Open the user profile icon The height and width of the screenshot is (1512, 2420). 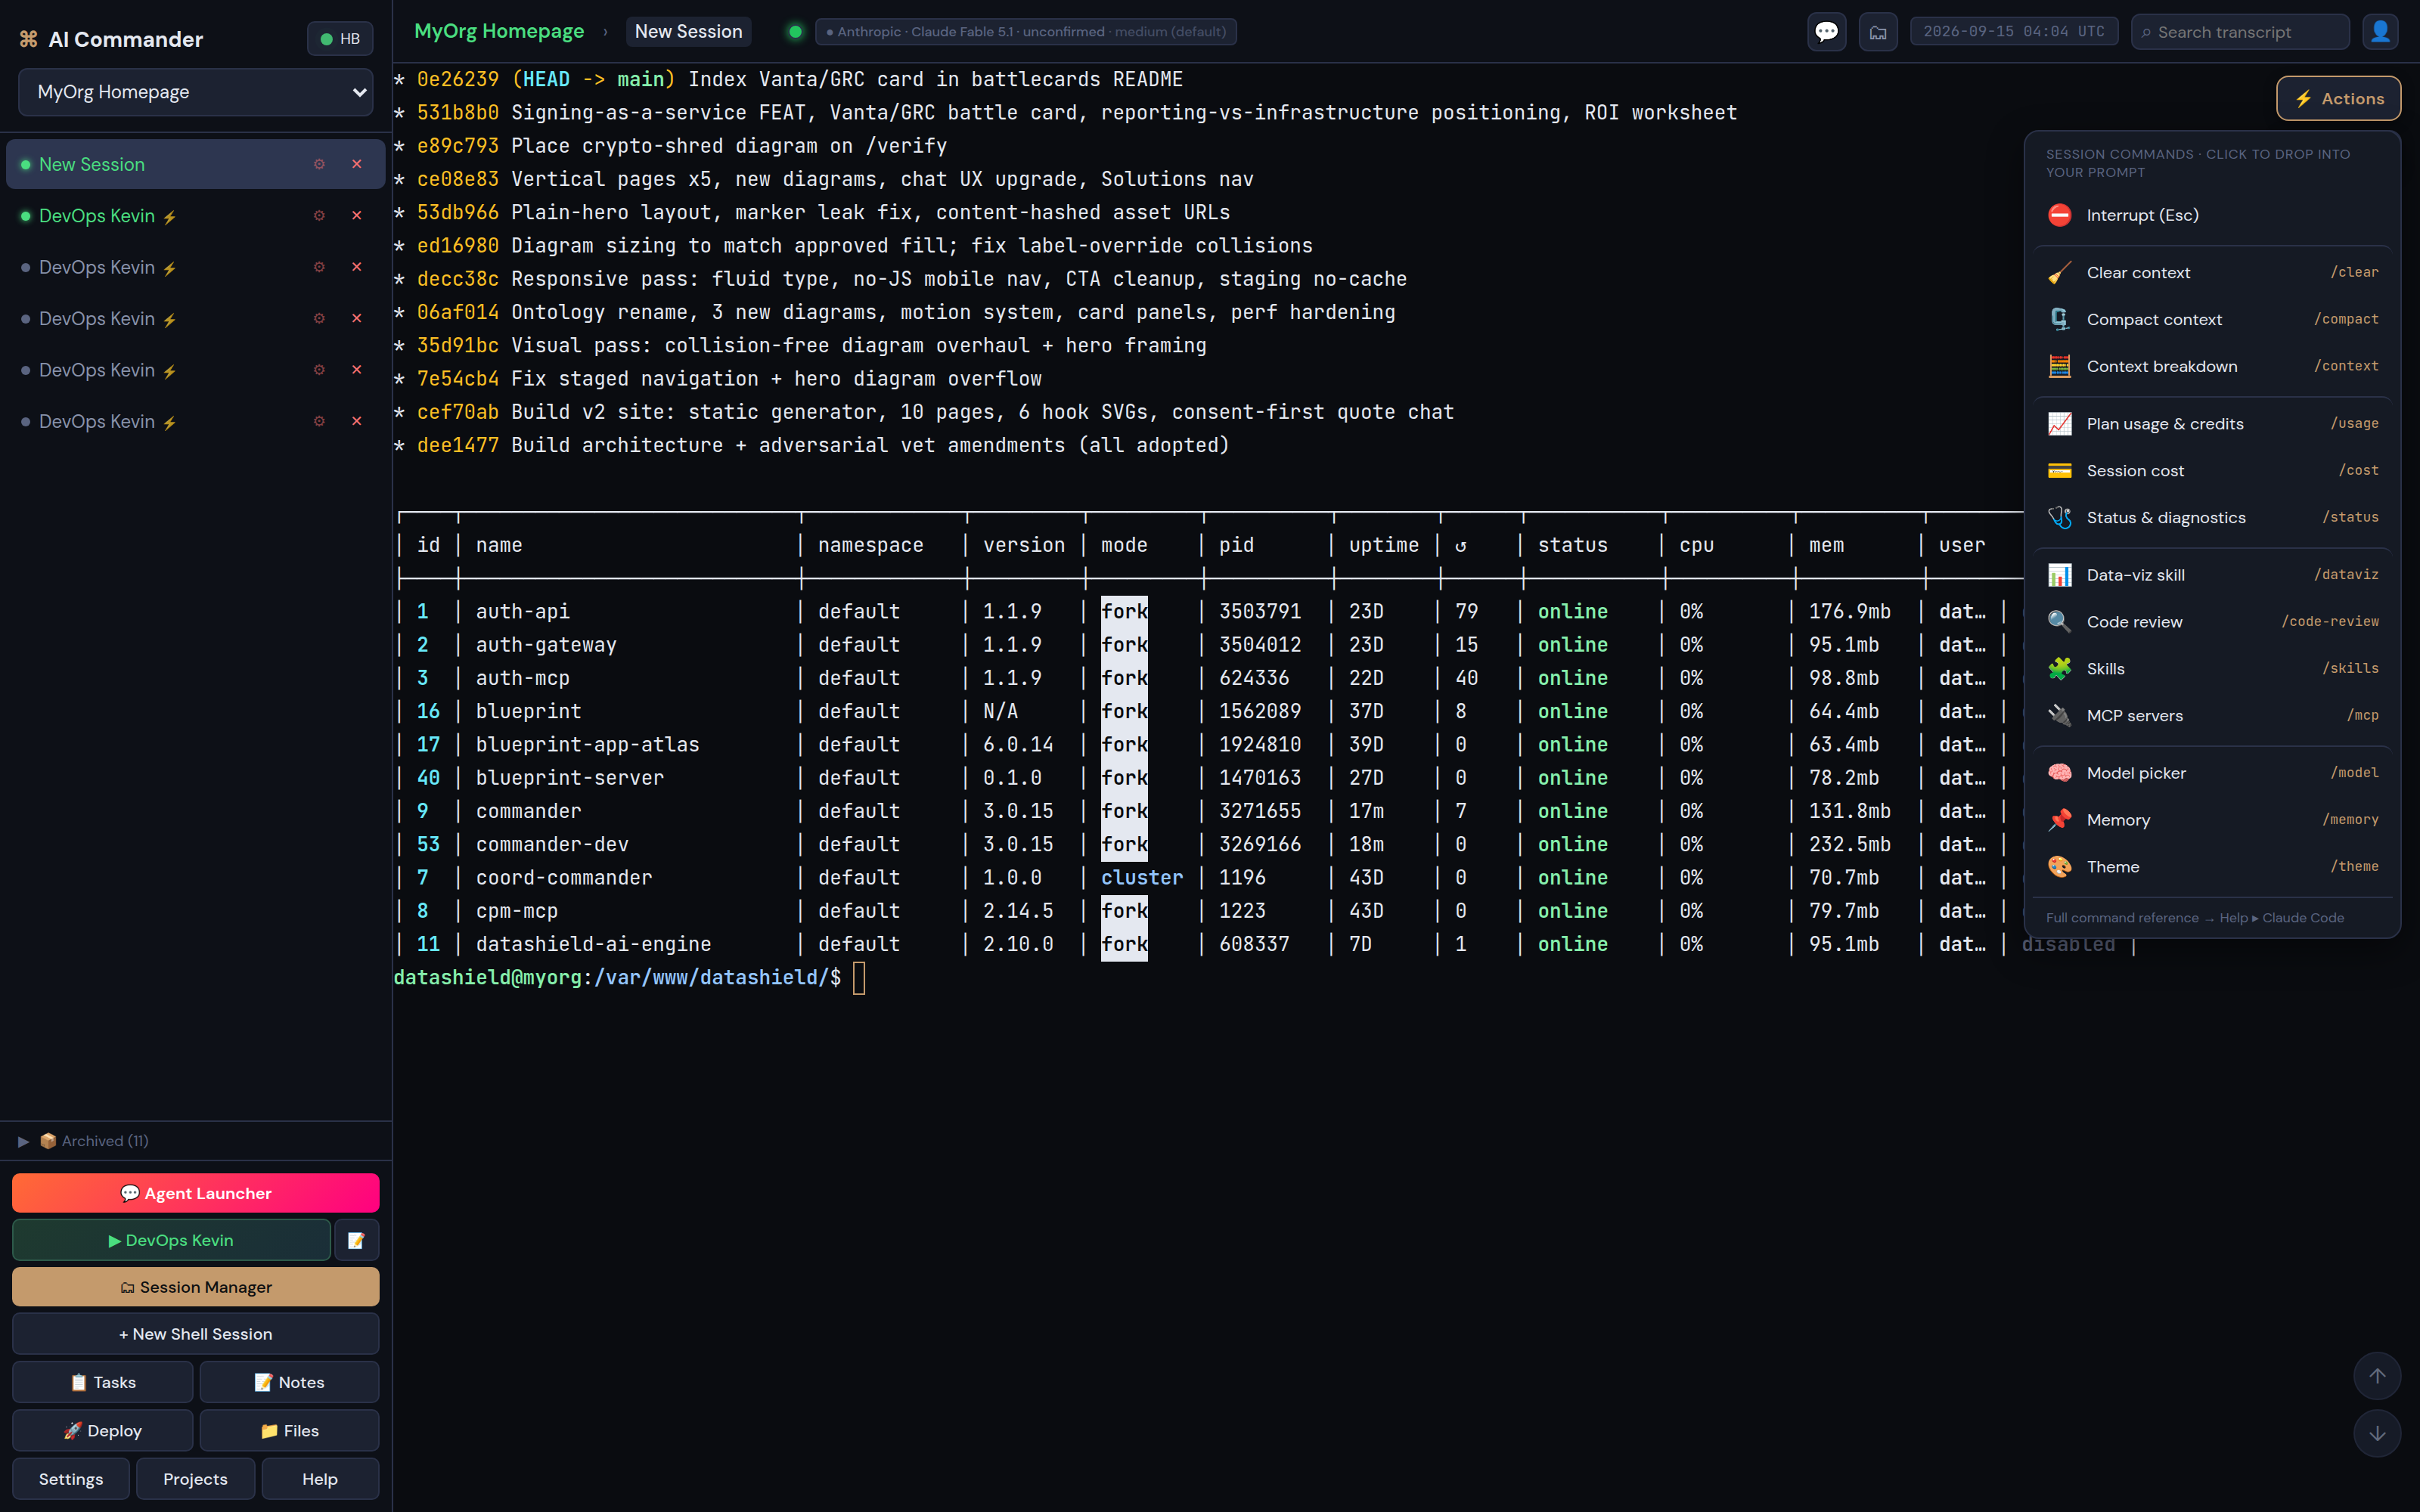[2380, 32]
